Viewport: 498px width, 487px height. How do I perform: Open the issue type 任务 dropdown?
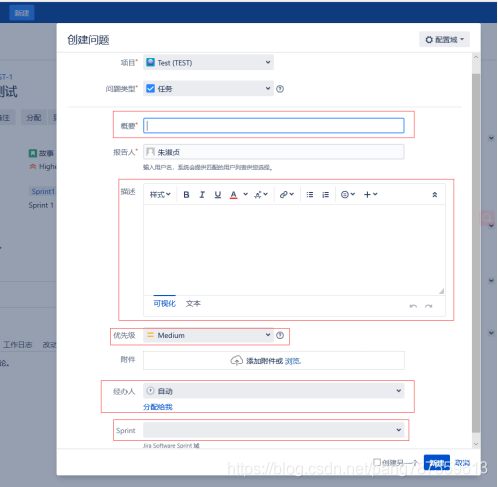209,89
